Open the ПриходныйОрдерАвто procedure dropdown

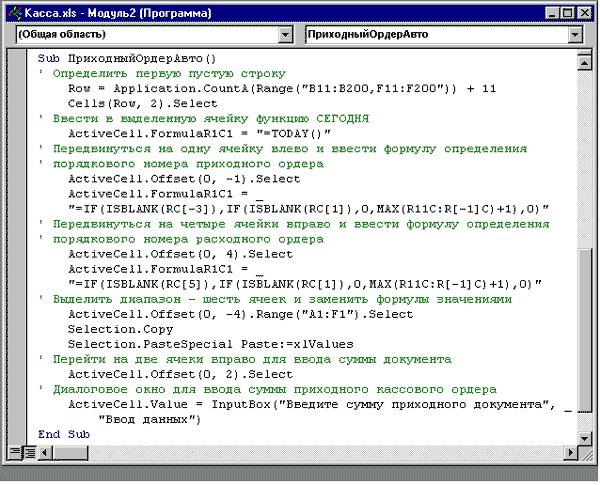(x=574, y=35)
